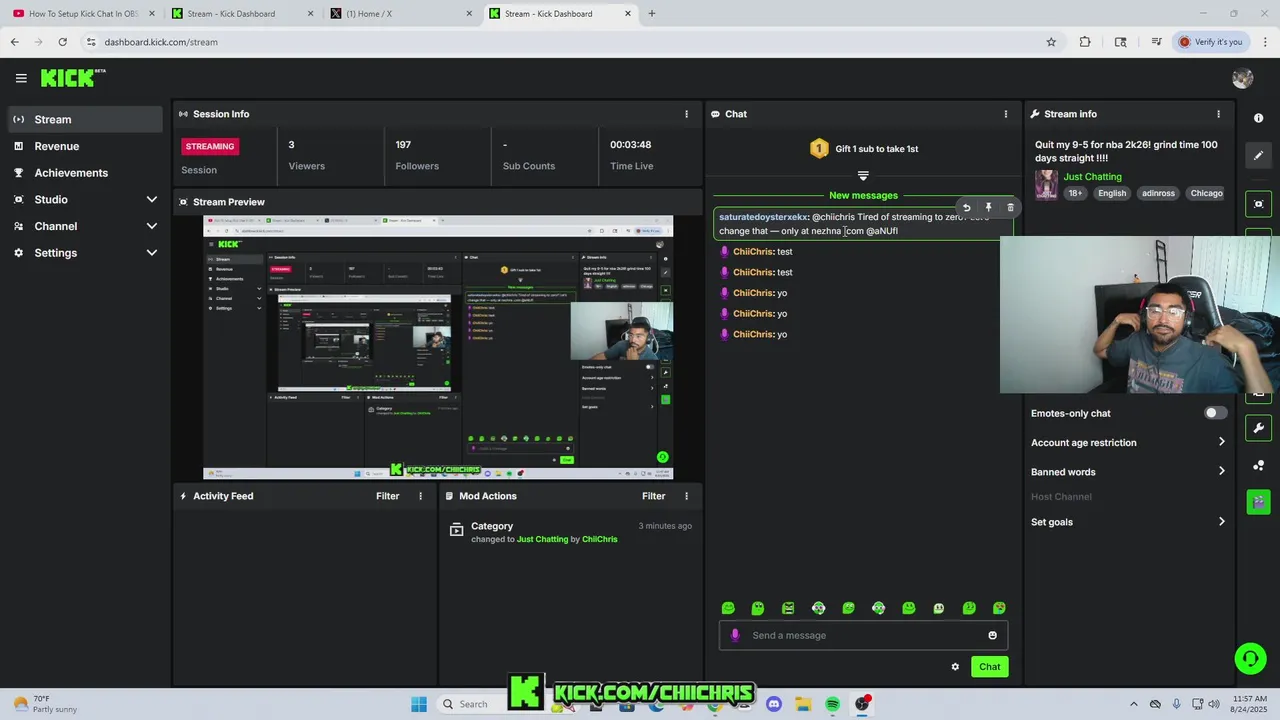1280x720 pixels.
Task: Click the Chicago tag in Stream info
Action: pos(1206,193)
